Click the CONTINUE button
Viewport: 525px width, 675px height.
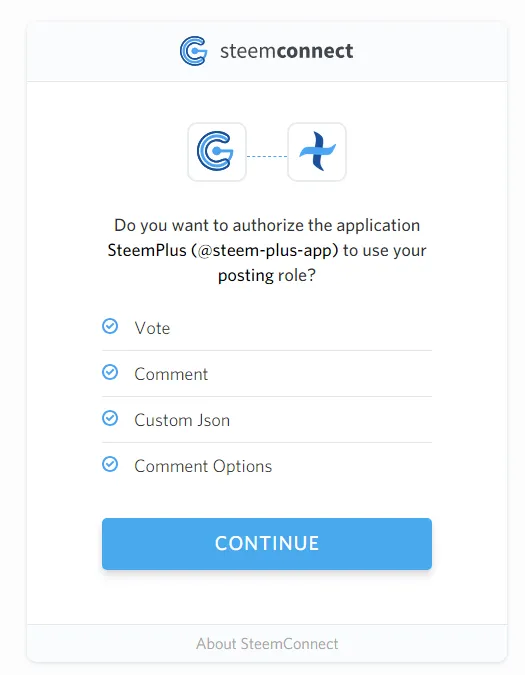(267, 544)
